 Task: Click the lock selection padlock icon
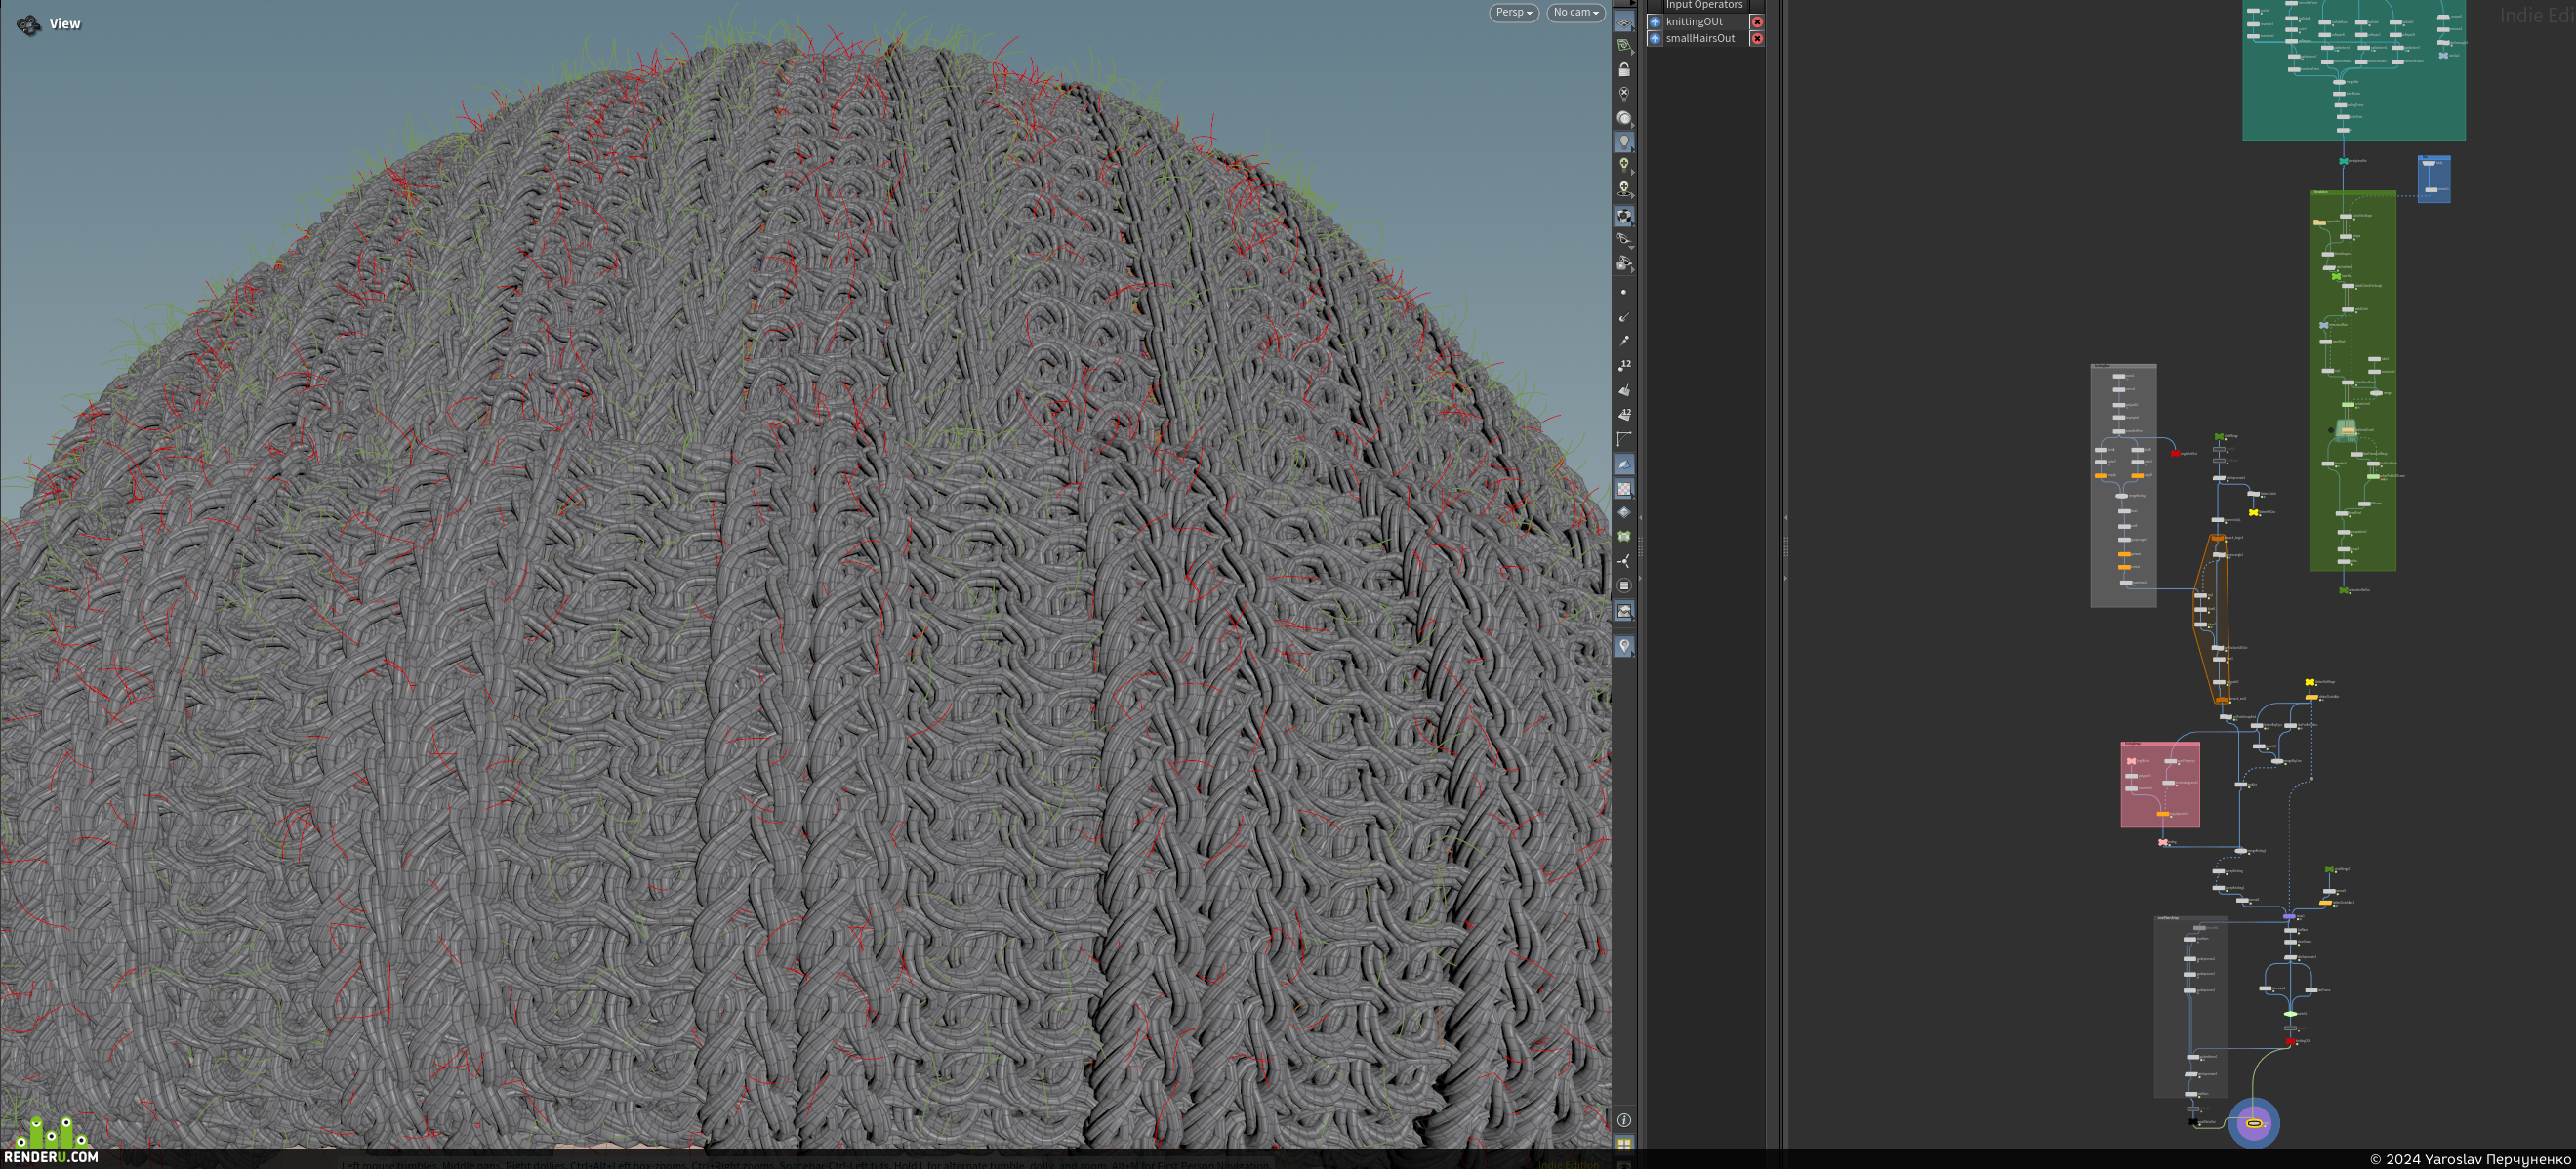[x=1624, y=70]
